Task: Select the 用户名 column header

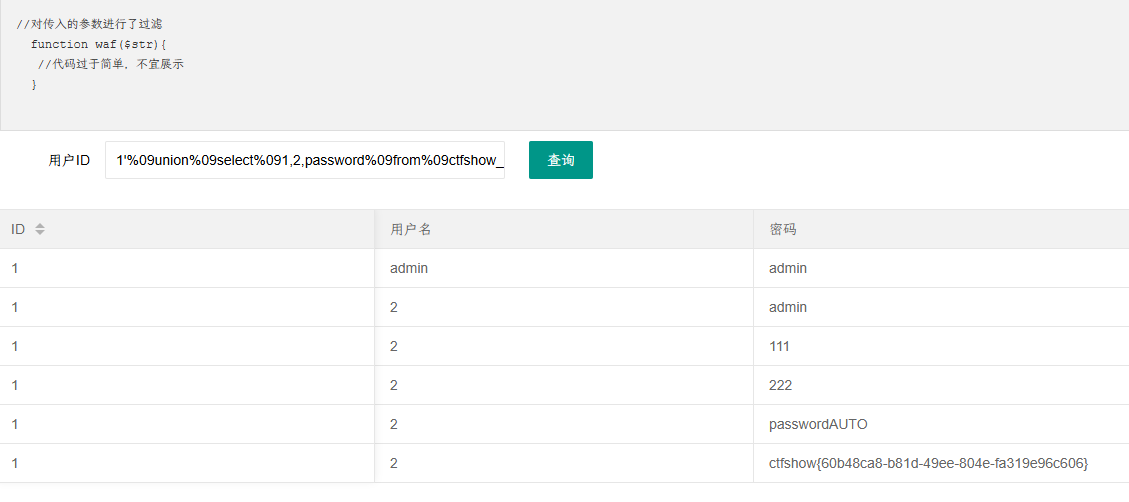Action: 564,229
